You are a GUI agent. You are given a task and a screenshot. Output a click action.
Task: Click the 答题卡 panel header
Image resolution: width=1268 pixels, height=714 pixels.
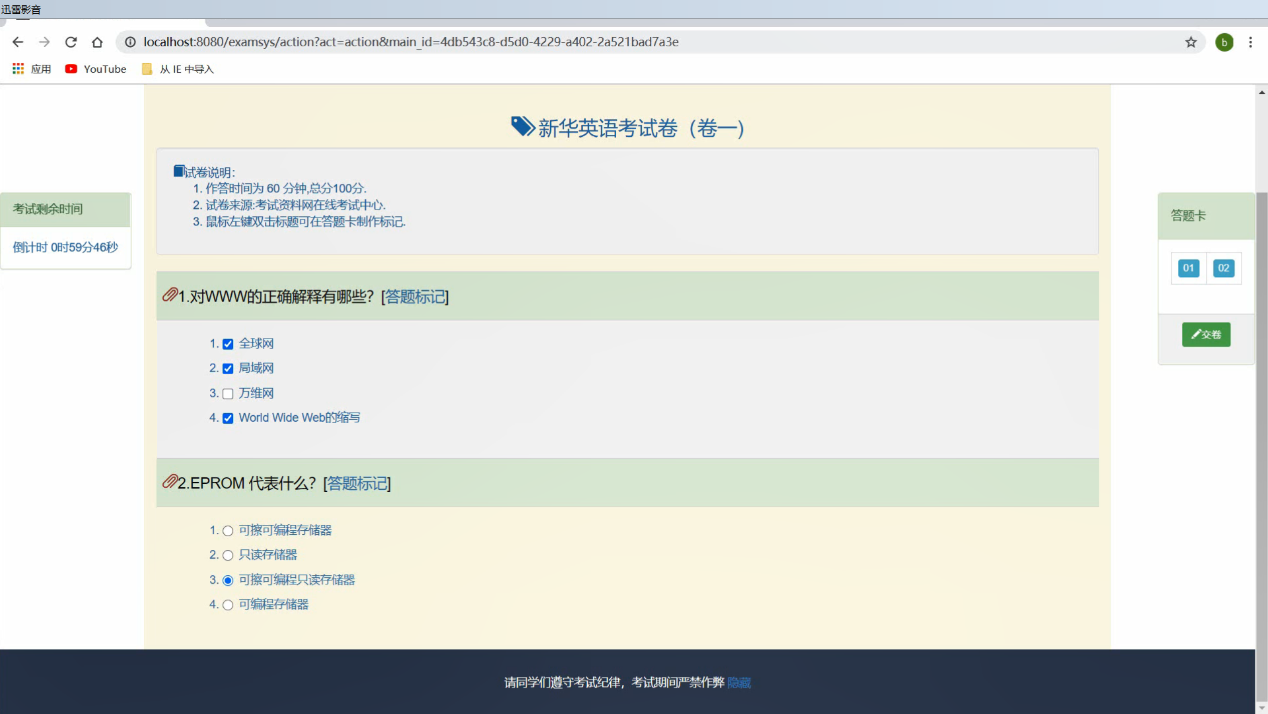1206,215
